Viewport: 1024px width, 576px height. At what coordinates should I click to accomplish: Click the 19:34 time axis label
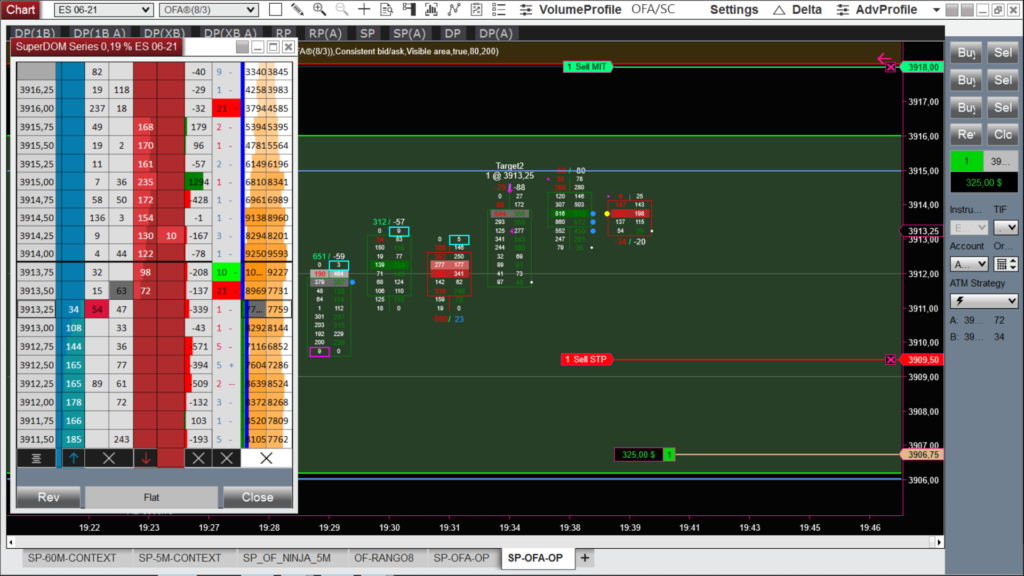pos(510,528)
